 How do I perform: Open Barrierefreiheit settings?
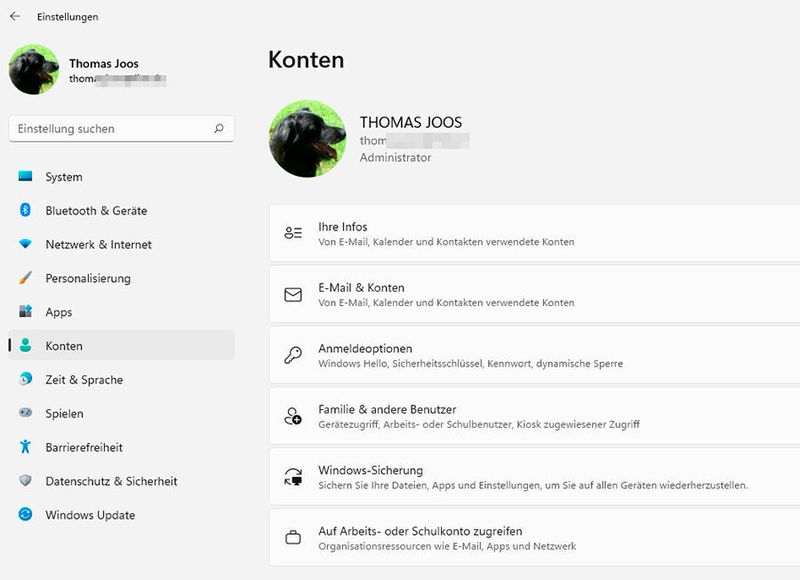coord(121,447)
